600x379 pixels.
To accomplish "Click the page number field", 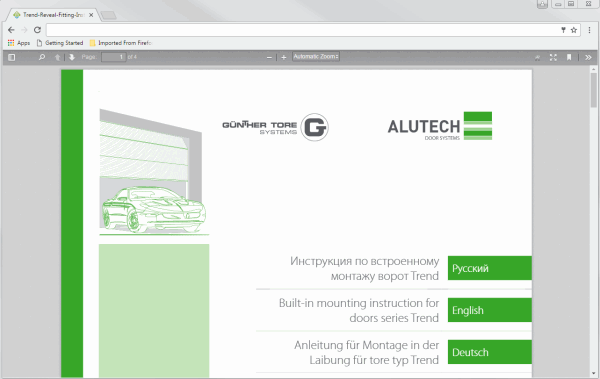I will (x=114, y=57).
